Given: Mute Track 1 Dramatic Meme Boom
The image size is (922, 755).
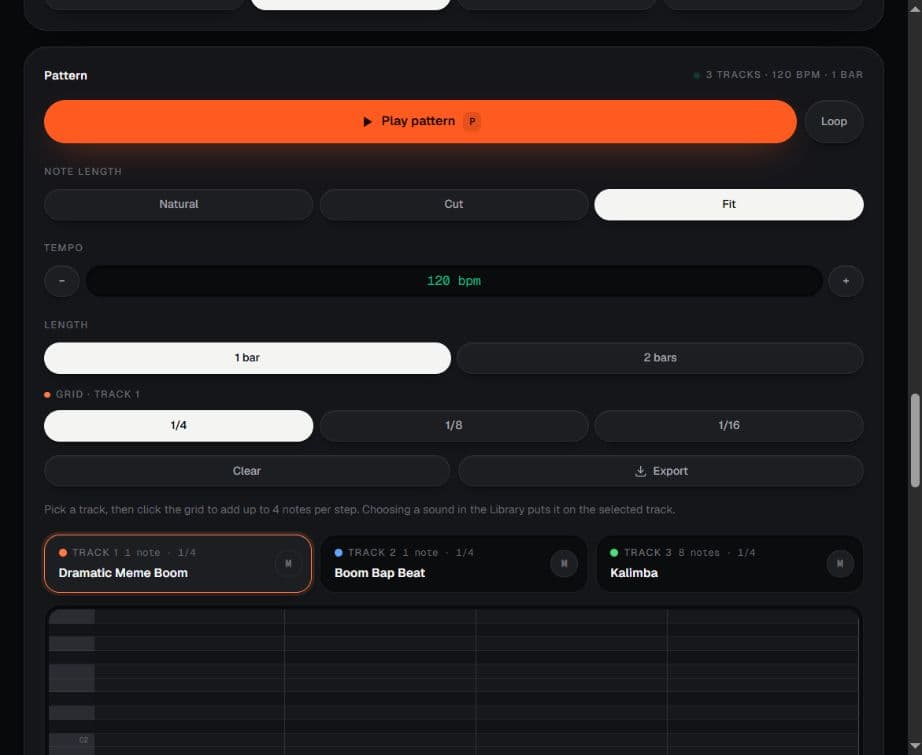Looking at the screenshot, I should 288,563.
